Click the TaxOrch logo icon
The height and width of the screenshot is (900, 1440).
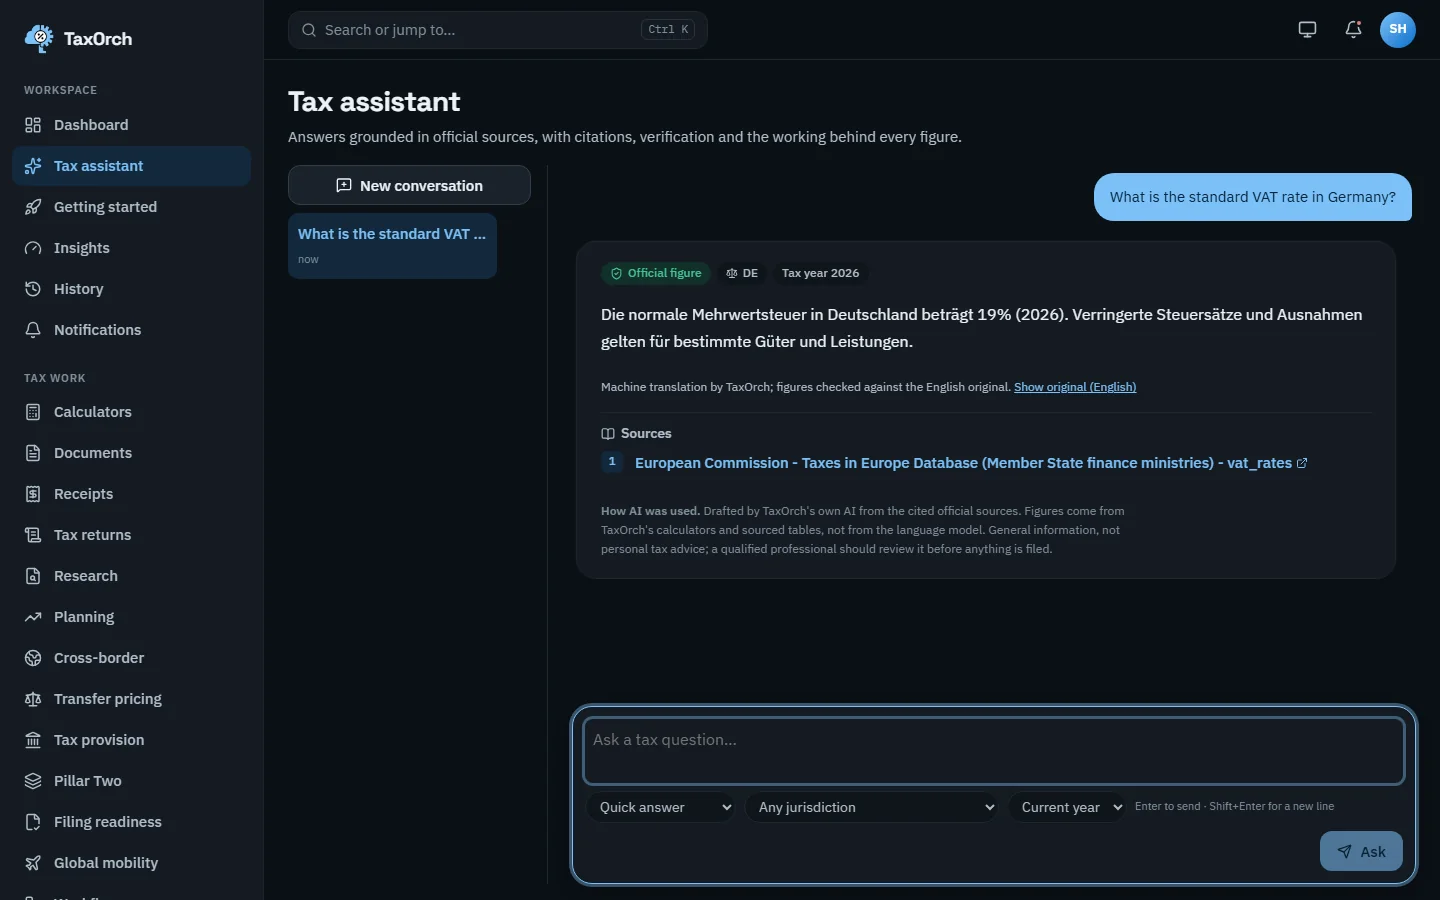click(39, 38)
